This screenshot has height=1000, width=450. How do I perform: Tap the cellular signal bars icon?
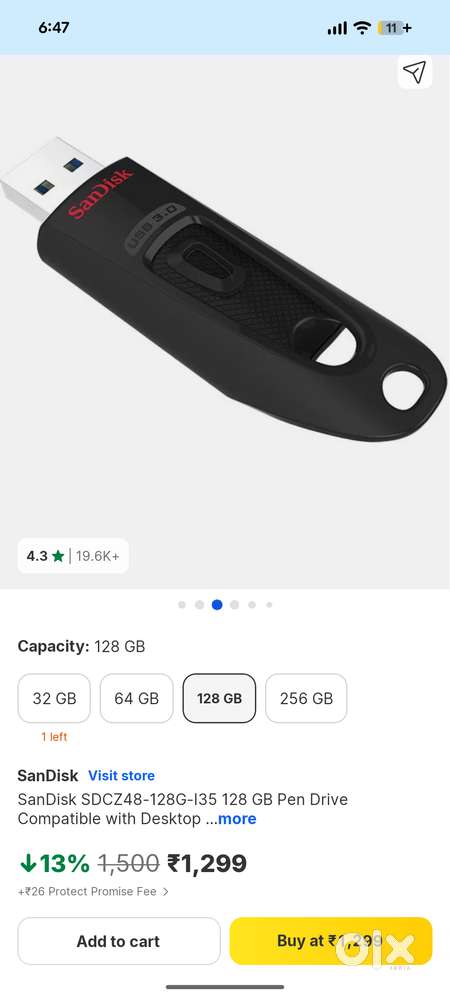tap(337, 28)
